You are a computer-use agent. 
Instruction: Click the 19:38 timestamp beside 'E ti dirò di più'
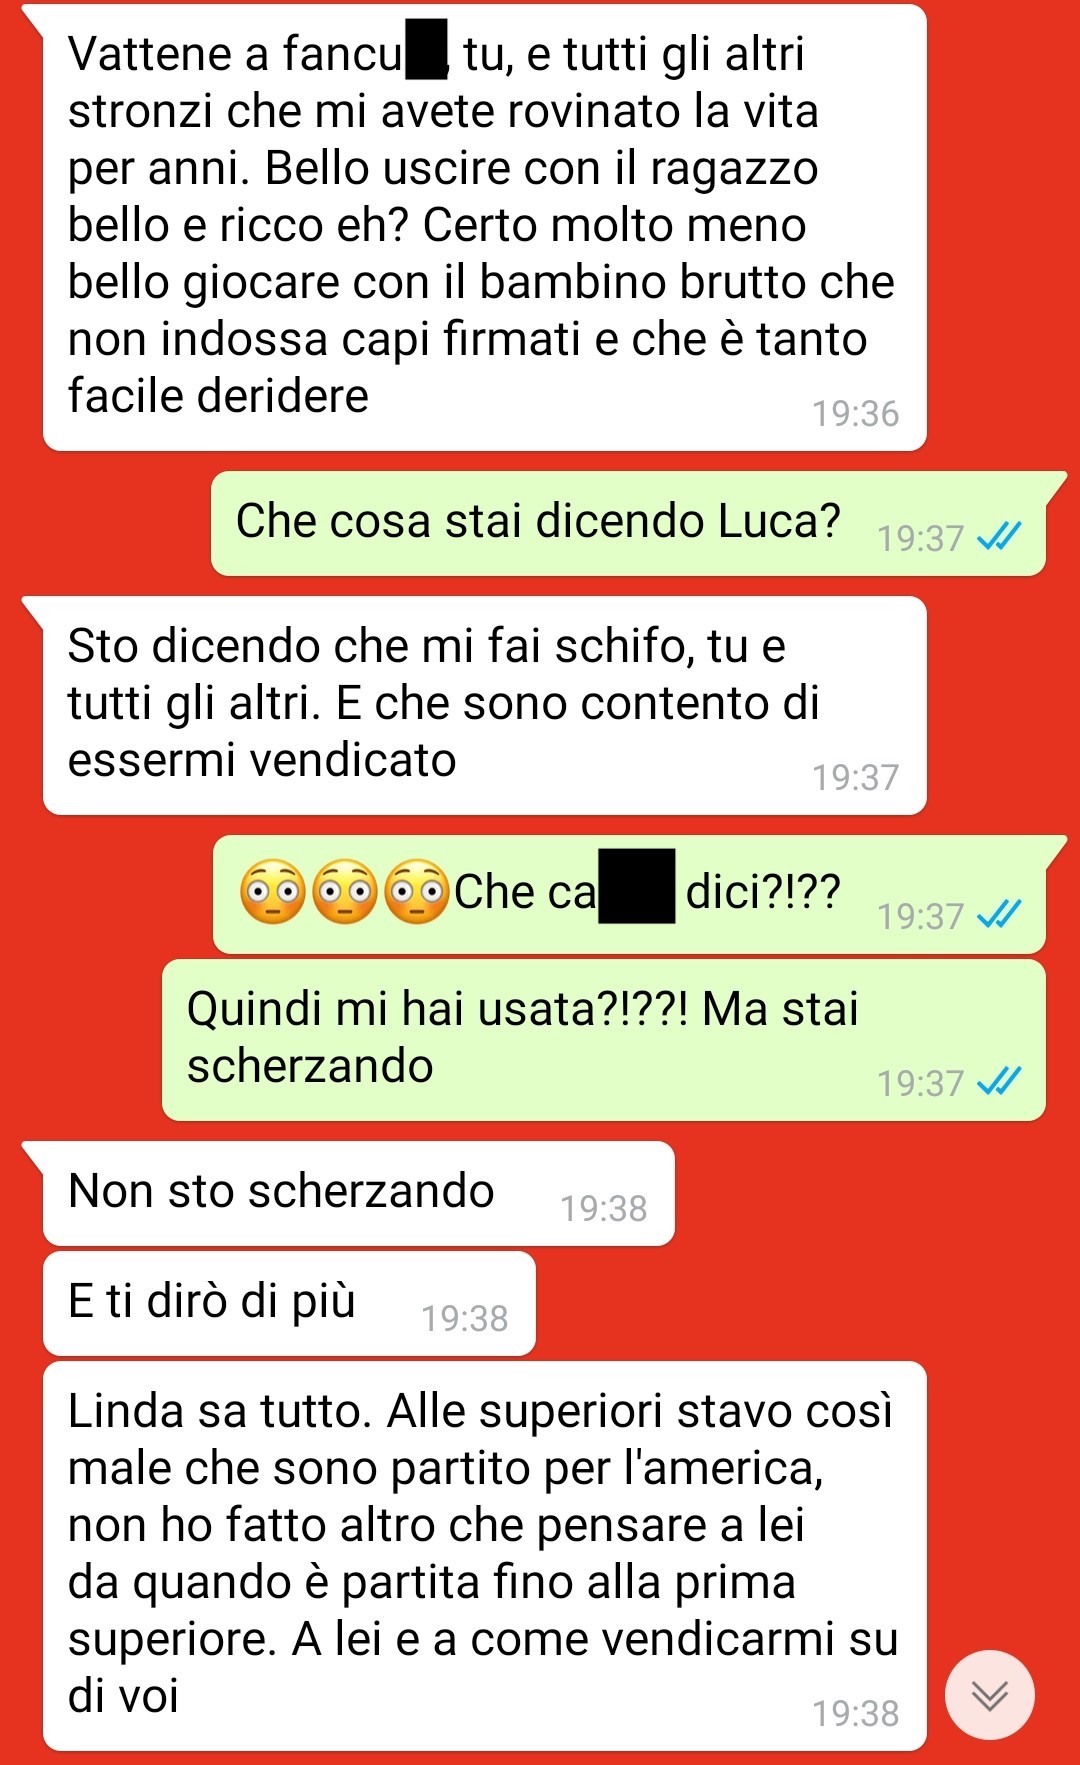pos(464,1319)
